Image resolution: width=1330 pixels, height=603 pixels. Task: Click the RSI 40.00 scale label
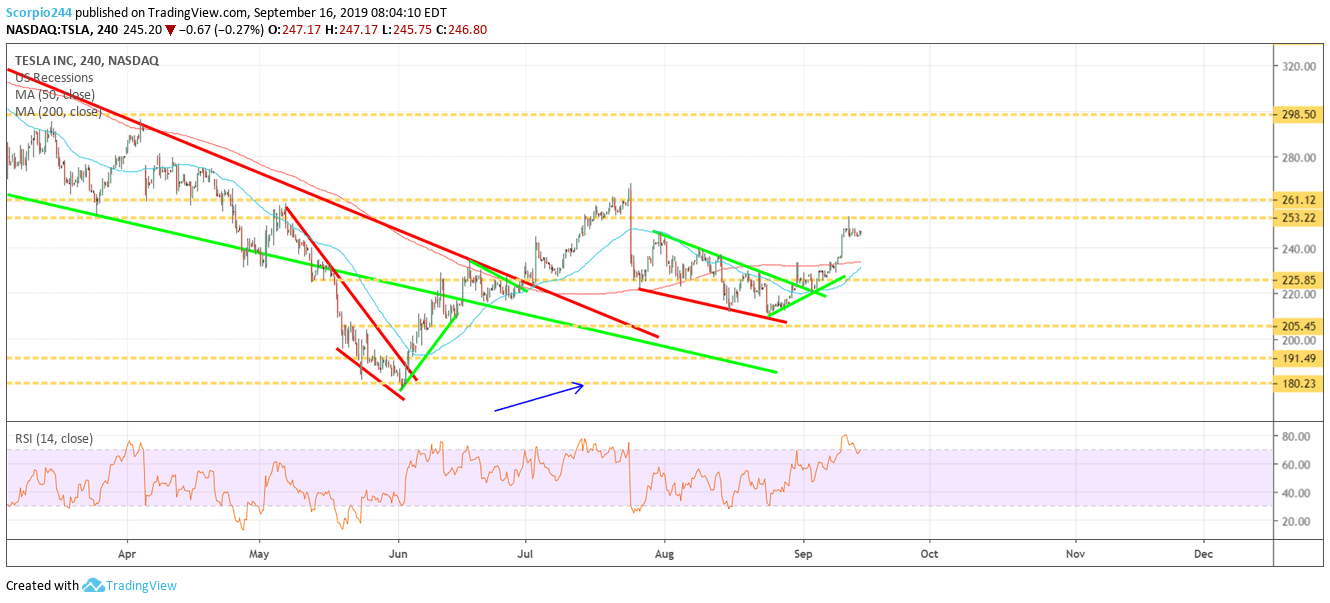[x=1297, y=493]
